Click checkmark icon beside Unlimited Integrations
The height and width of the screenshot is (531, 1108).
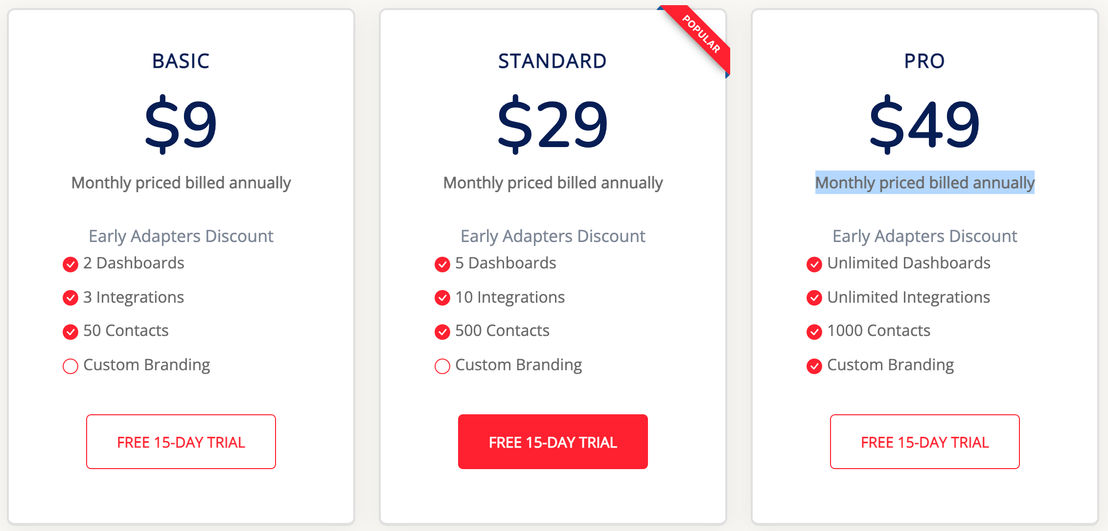(x=814, y=298)
